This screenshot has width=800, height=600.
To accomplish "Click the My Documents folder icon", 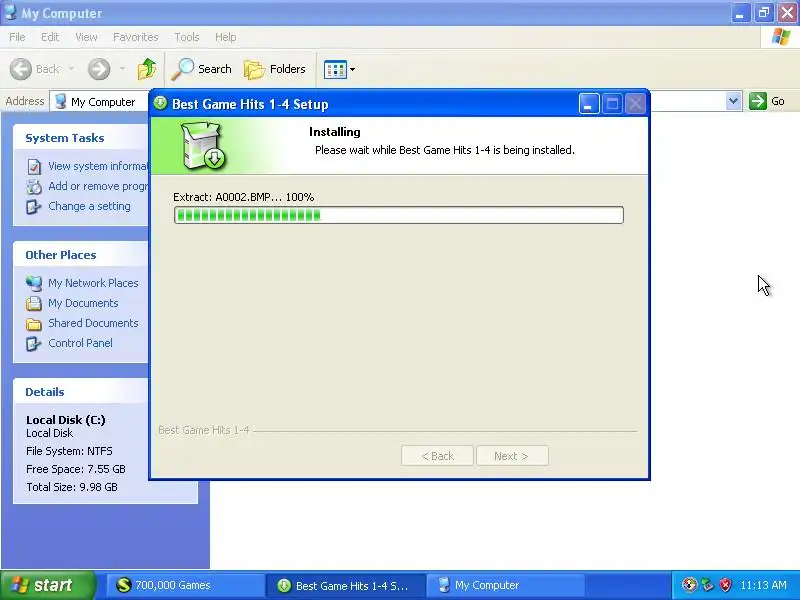I will click(34, 304).
